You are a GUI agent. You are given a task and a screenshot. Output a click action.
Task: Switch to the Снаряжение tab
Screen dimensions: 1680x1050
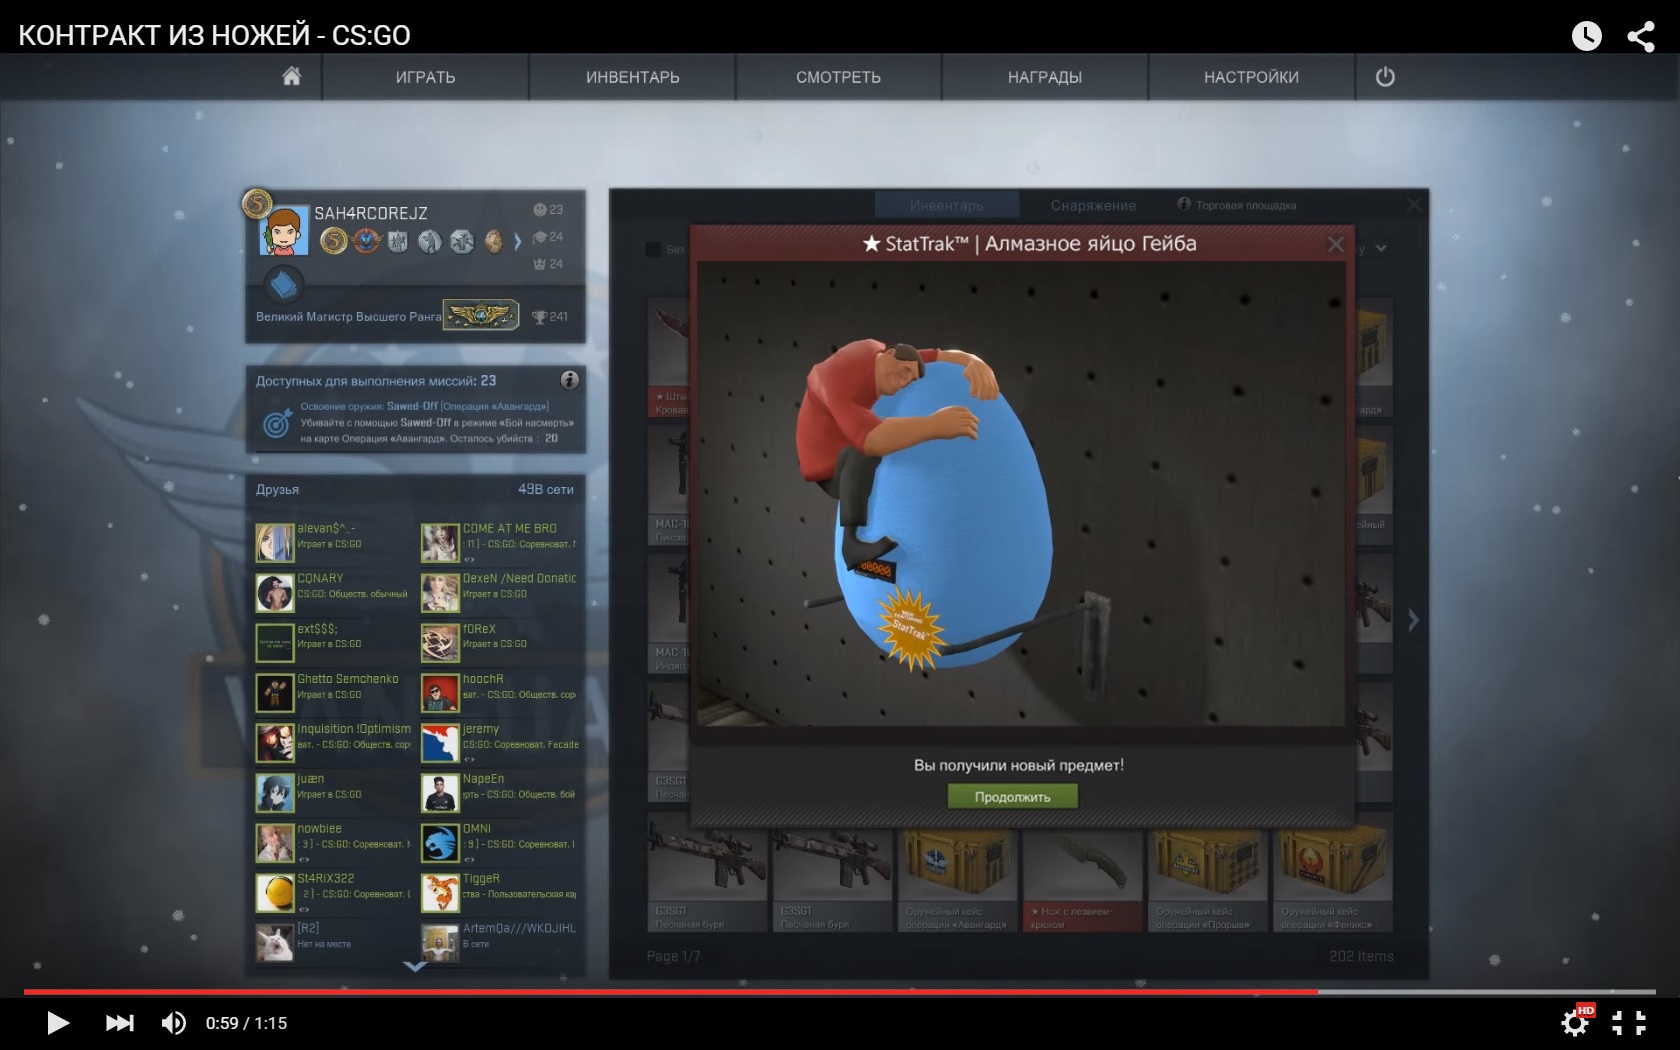1093,205
